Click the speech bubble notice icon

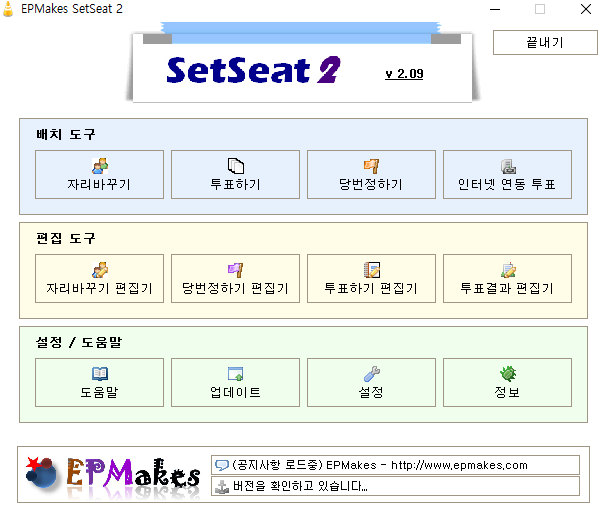click(222, 465)
